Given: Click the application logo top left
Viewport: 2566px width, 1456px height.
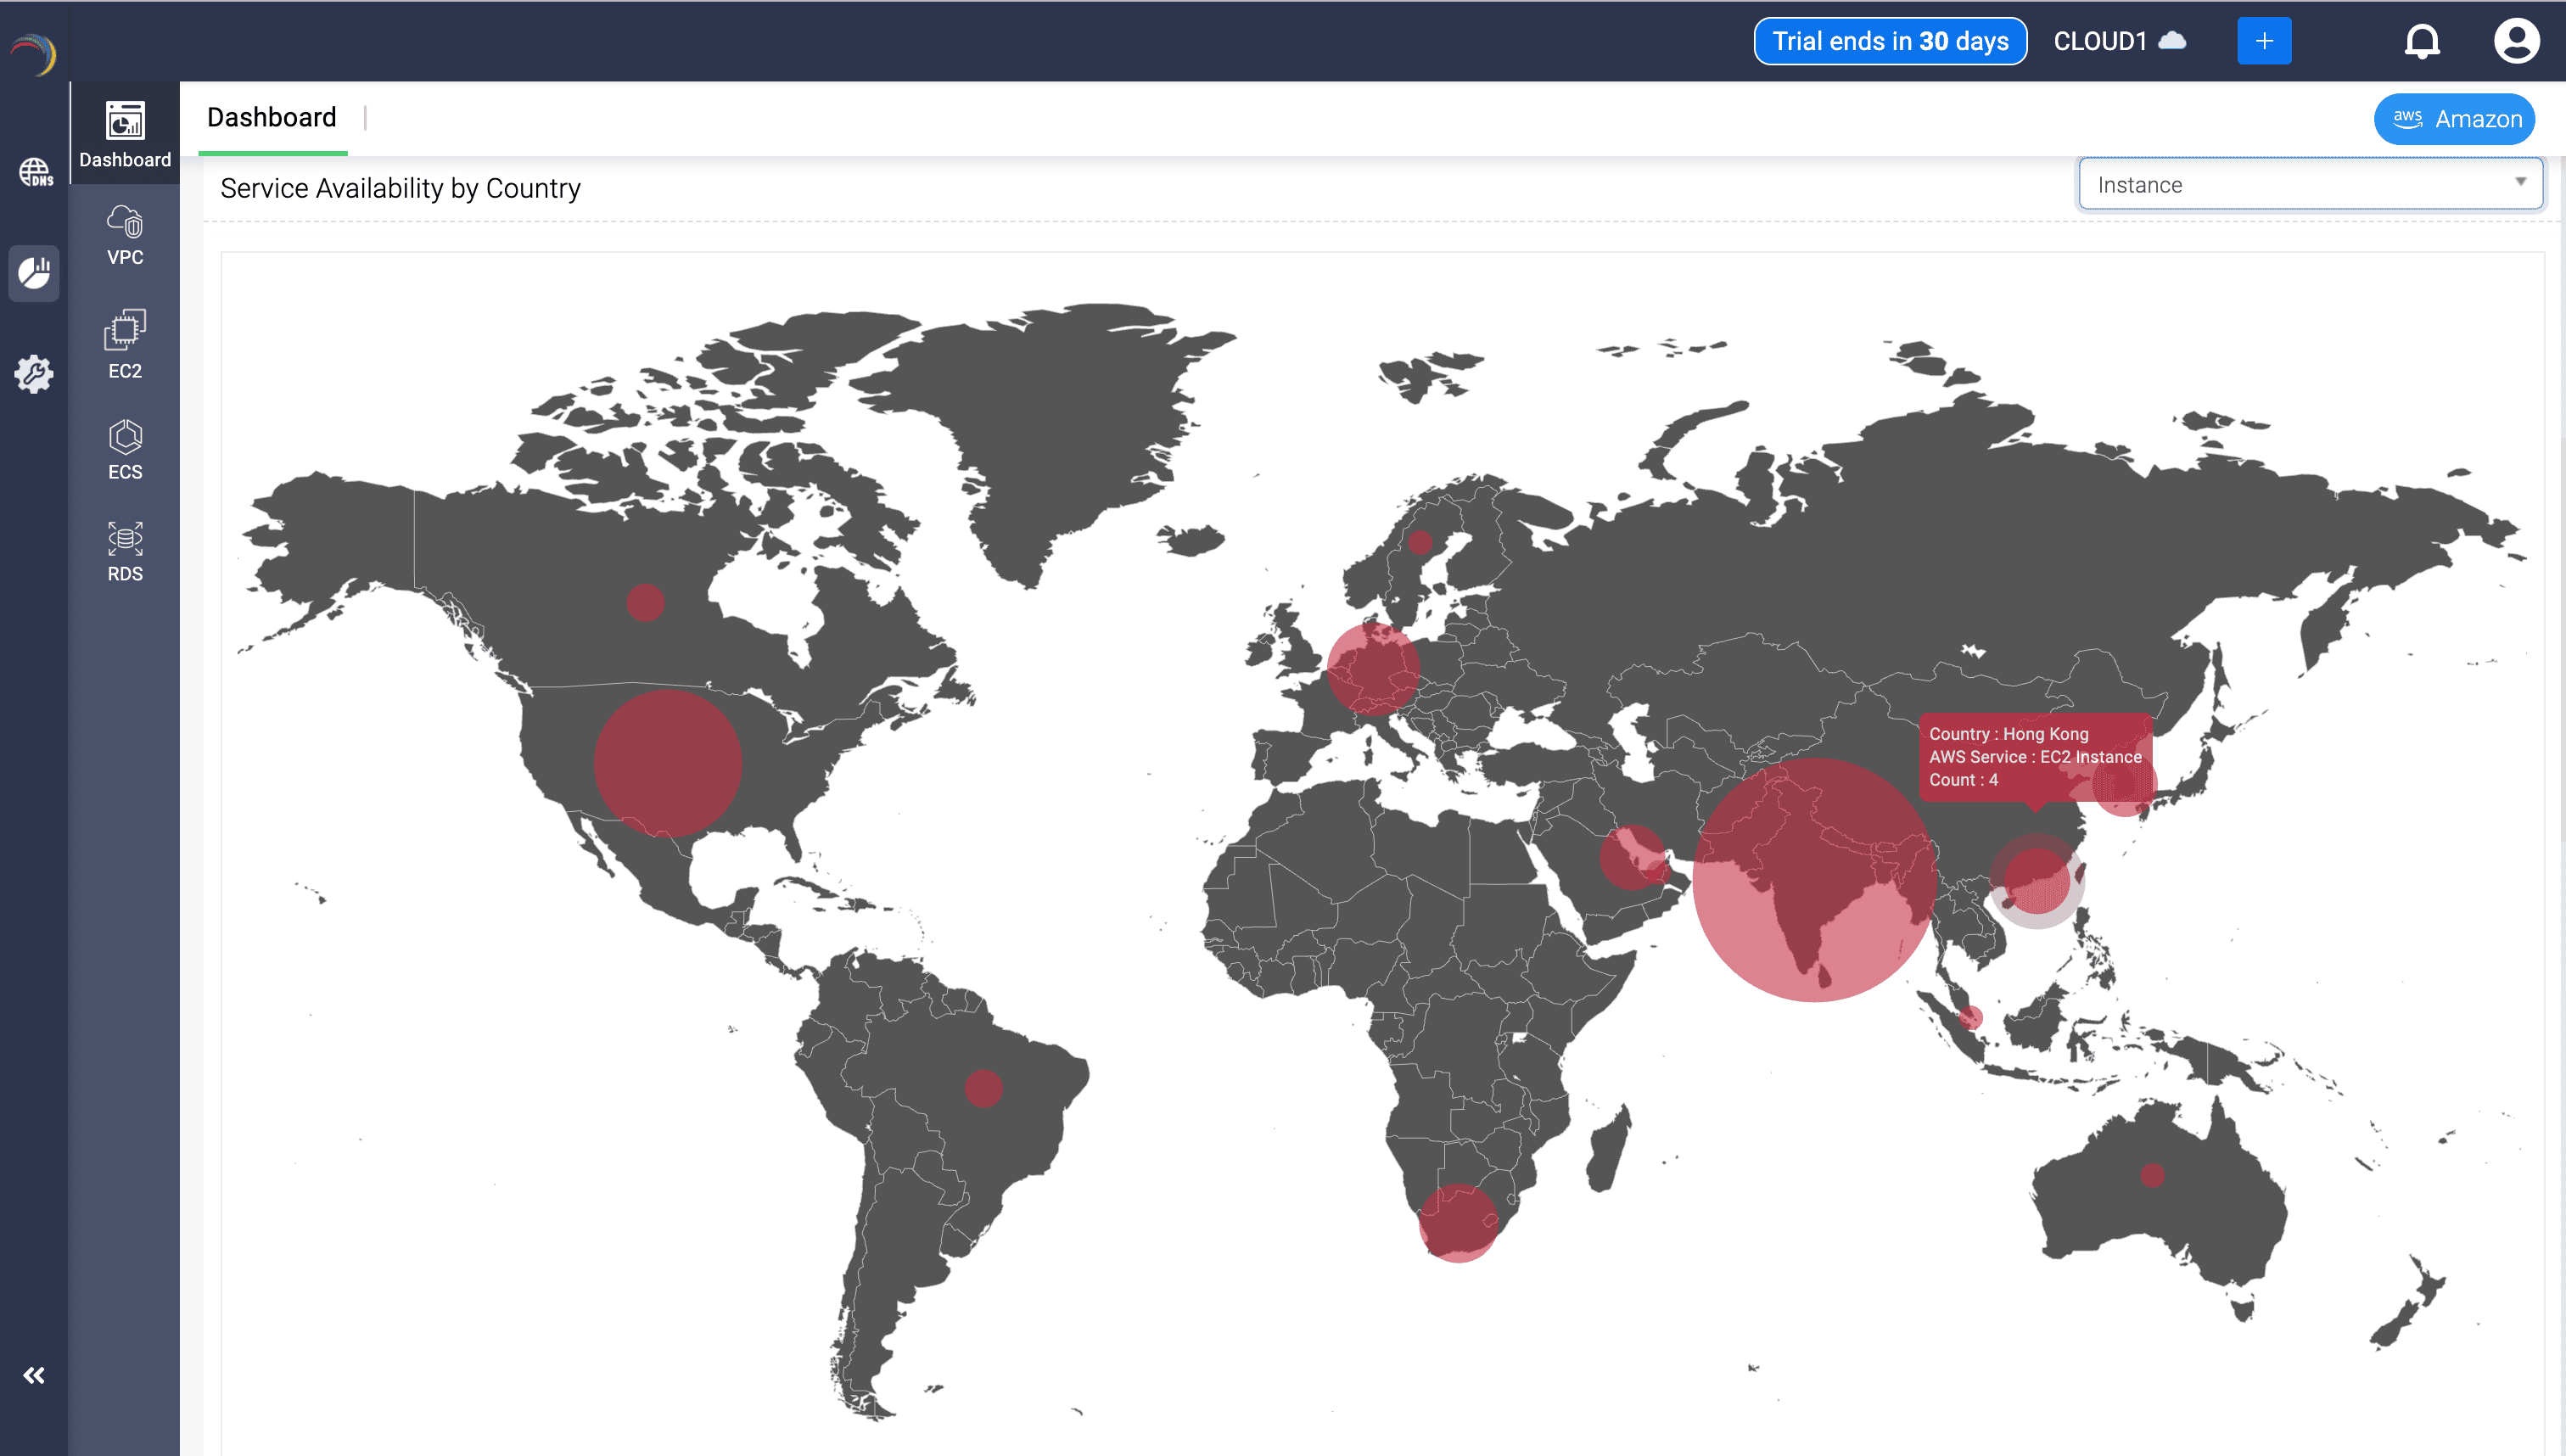Looking at the screenshot, I should click(x=33, y=55).
